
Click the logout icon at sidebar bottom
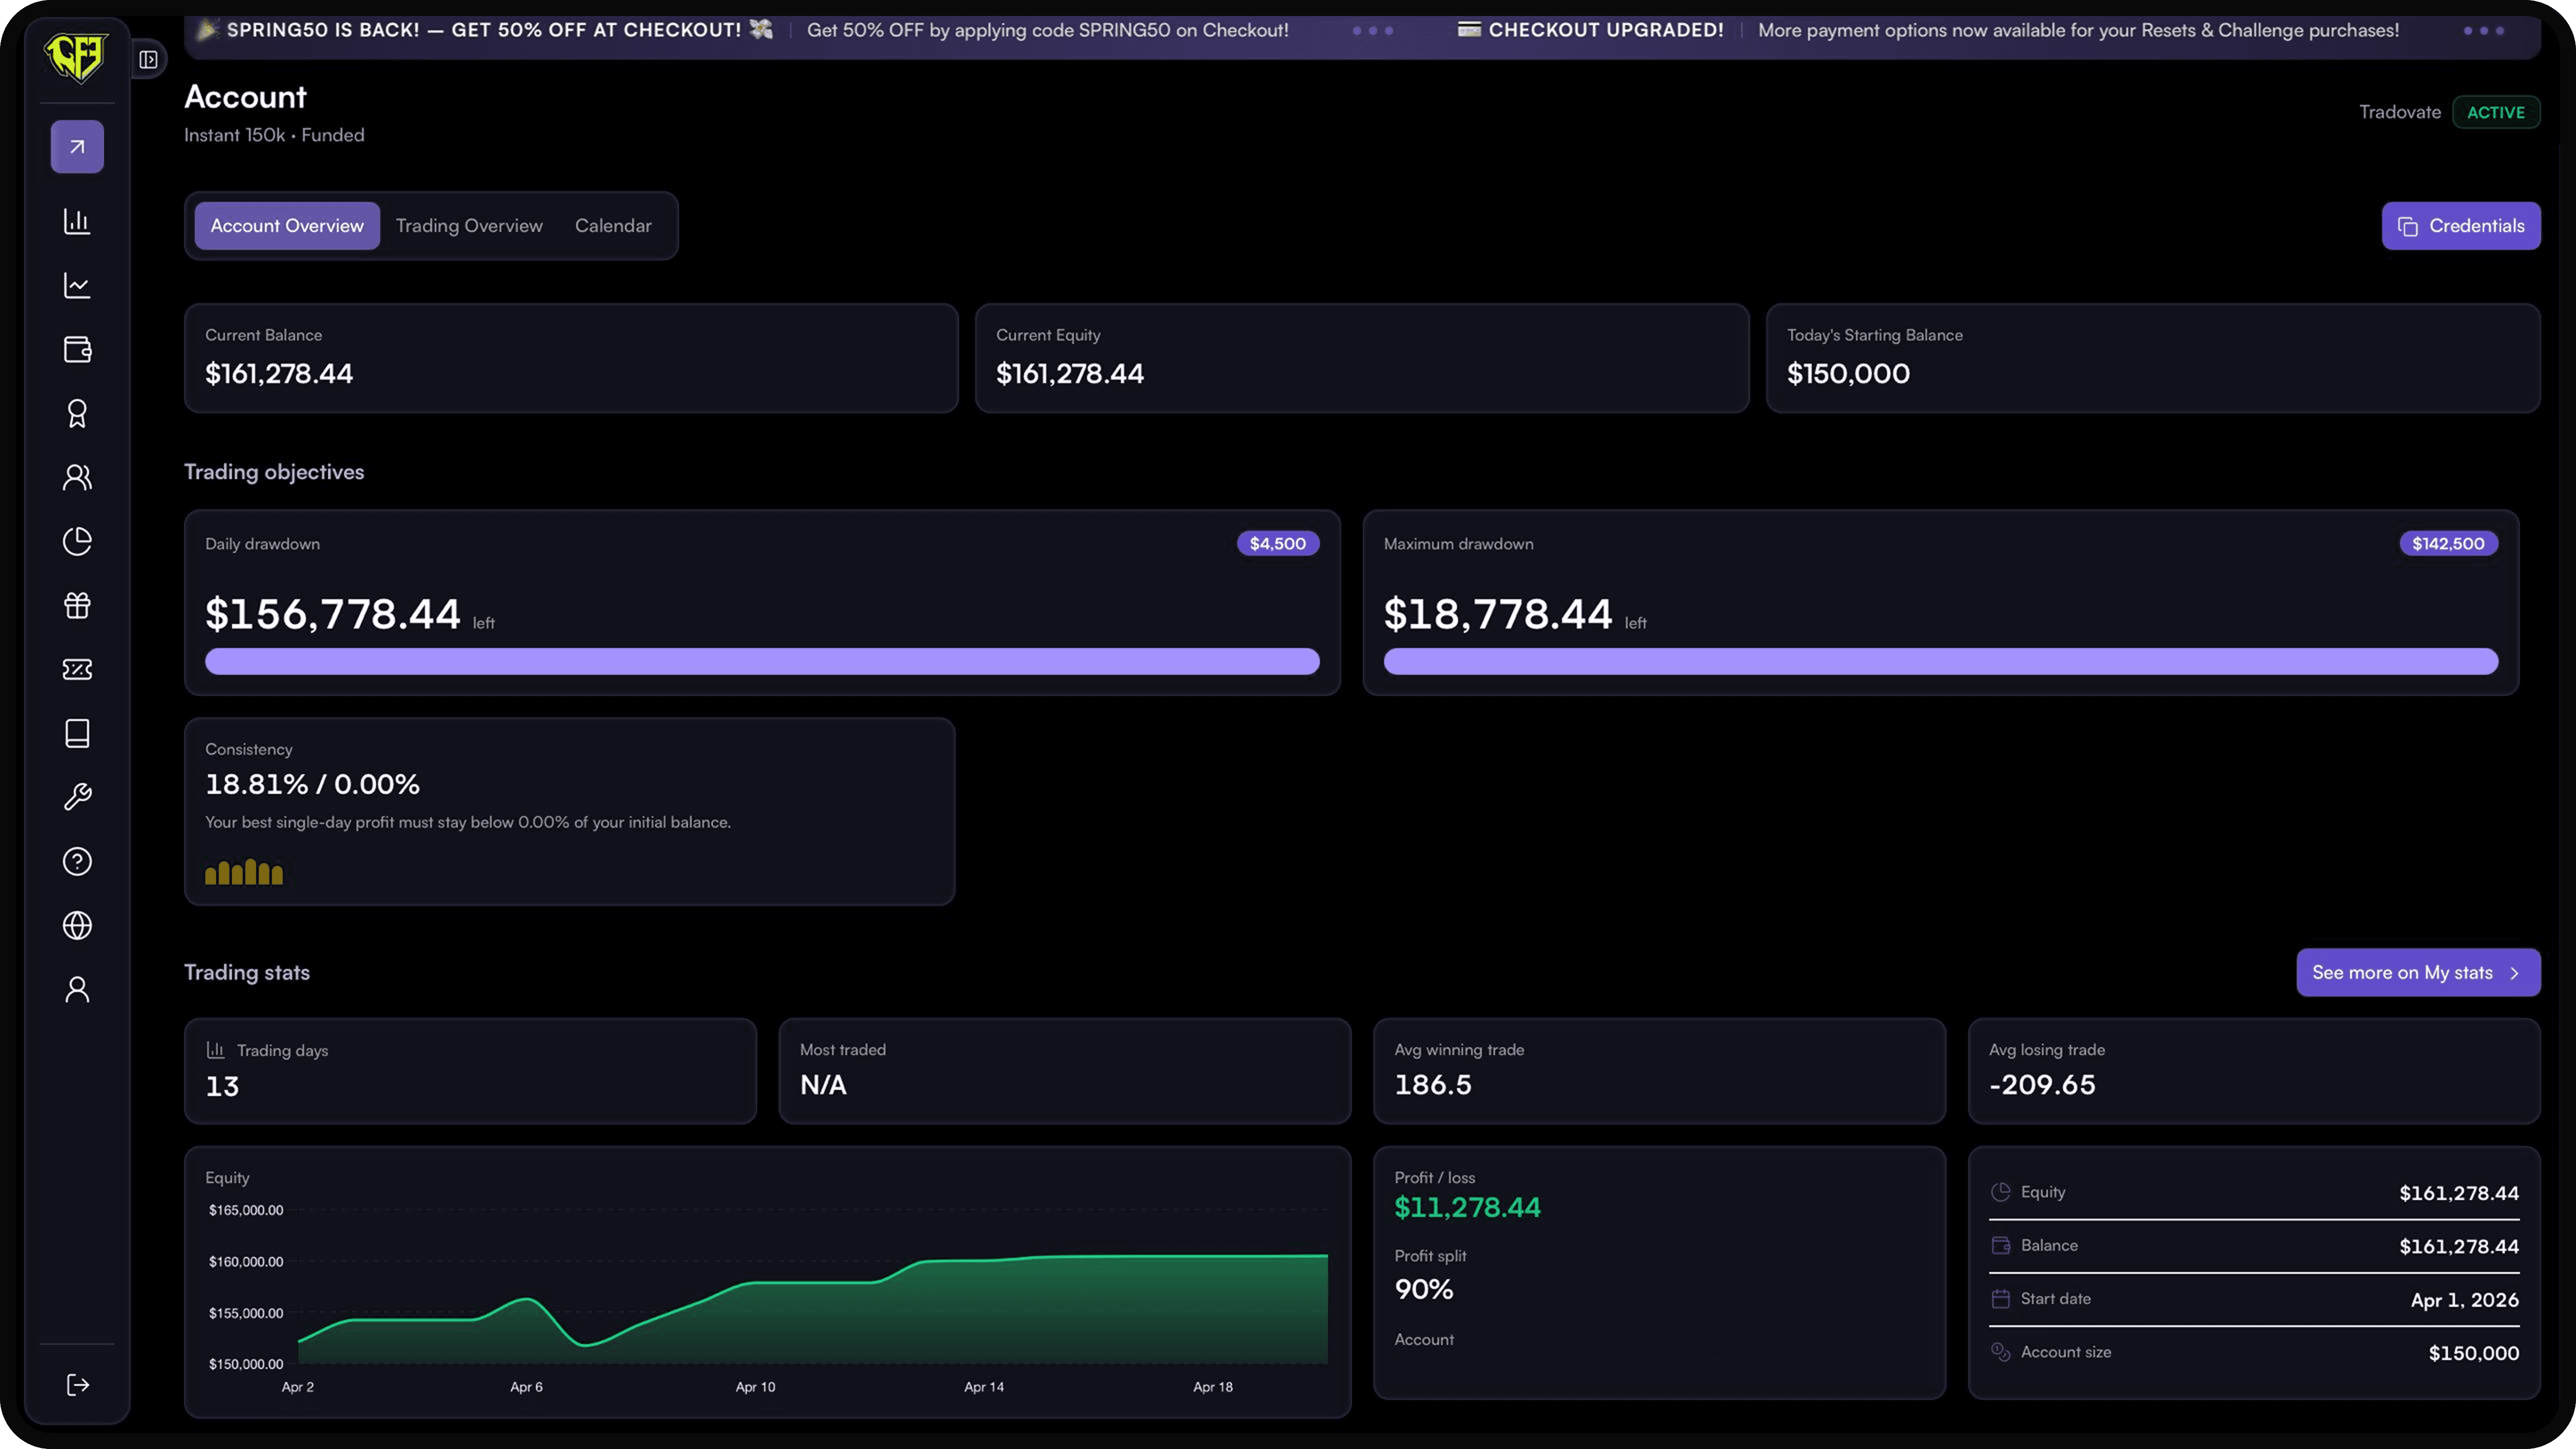[77, 1385]
